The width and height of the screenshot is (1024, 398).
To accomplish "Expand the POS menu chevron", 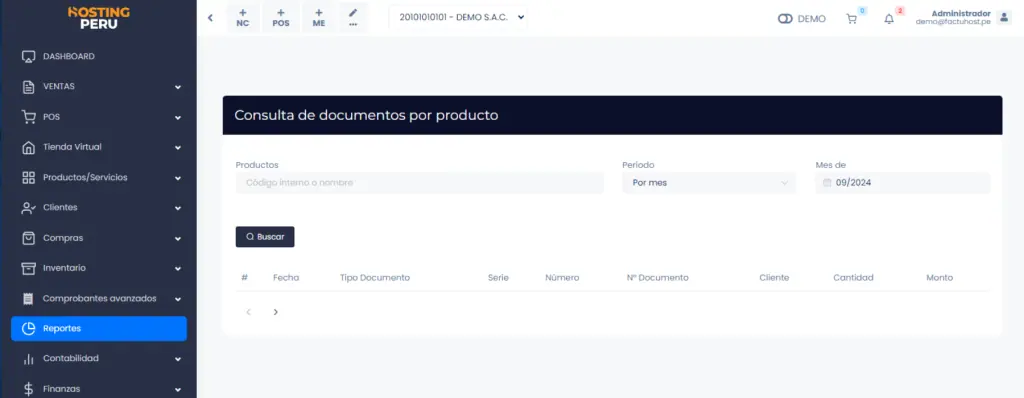I will tap(178, 118).
